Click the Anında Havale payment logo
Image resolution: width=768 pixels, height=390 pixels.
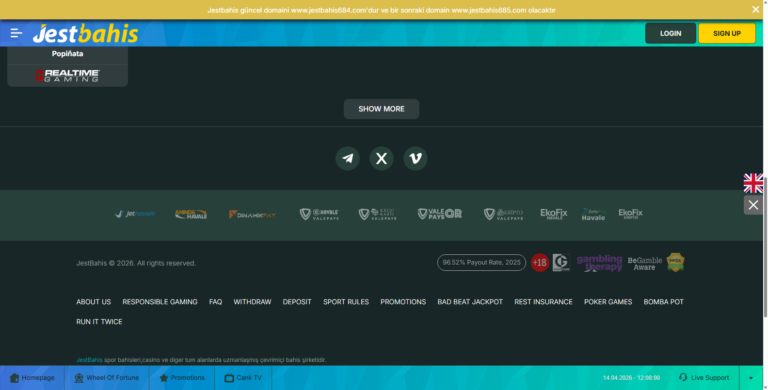coord(191,214)
